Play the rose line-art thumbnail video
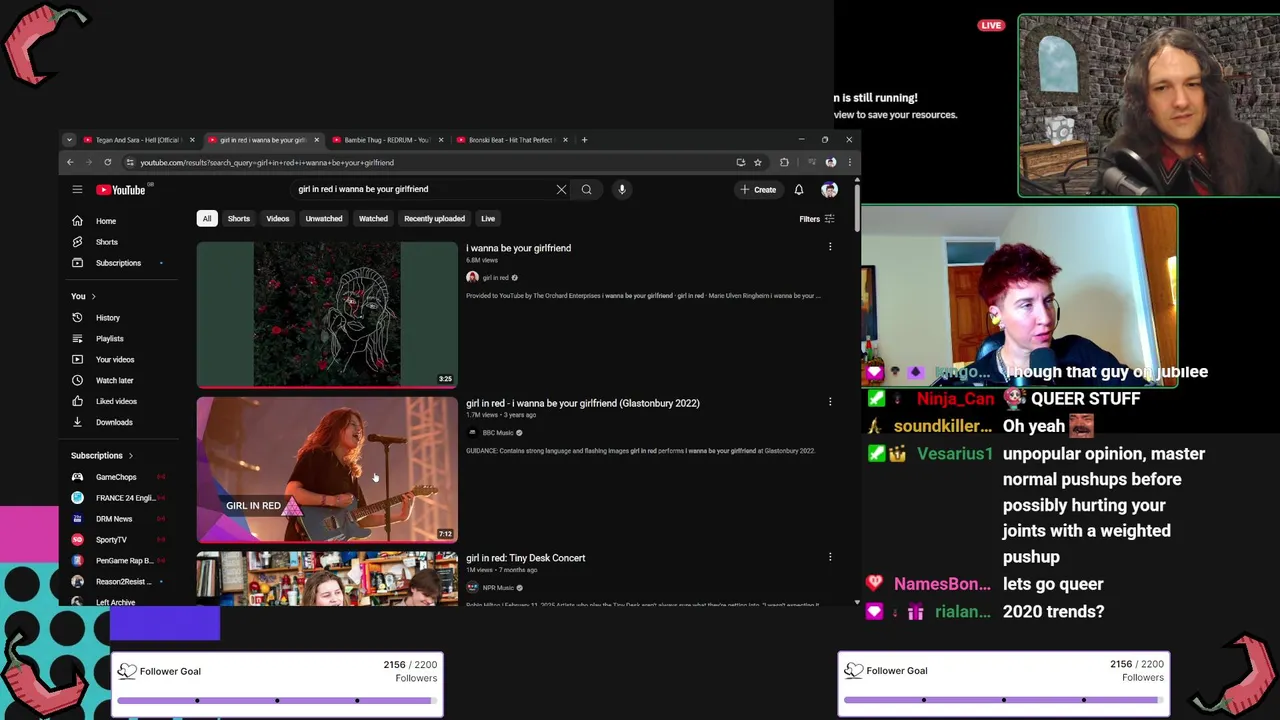This screenshot has width=1280, height=720. tap(327, 315)
